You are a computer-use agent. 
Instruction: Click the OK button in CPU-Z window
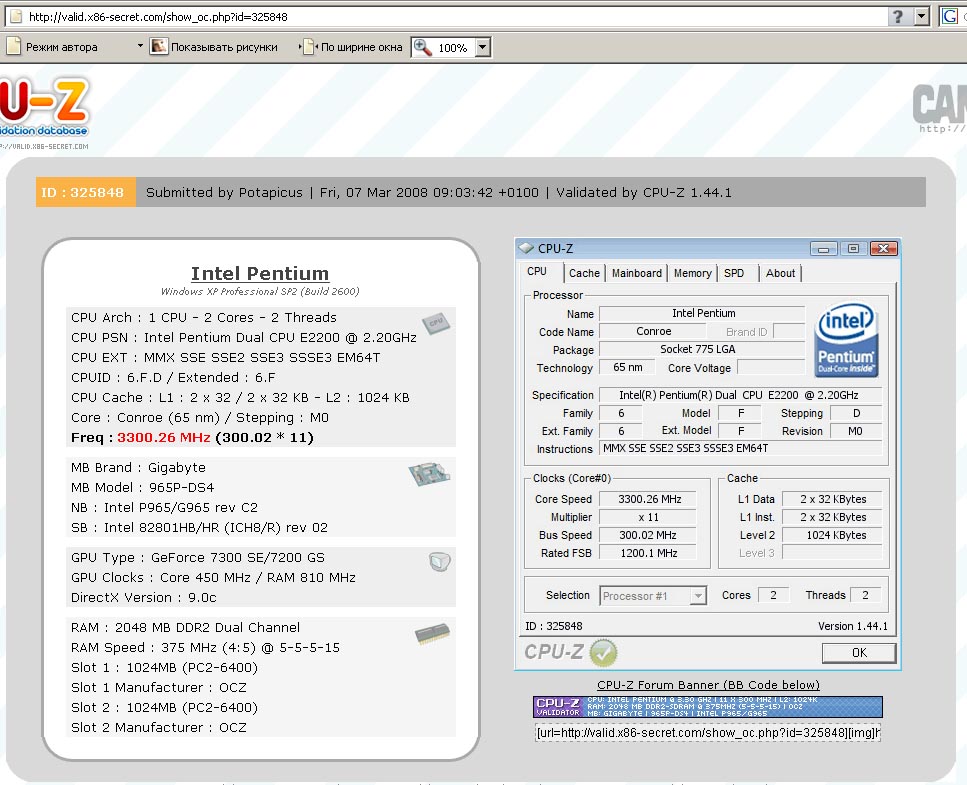(858, 652)
